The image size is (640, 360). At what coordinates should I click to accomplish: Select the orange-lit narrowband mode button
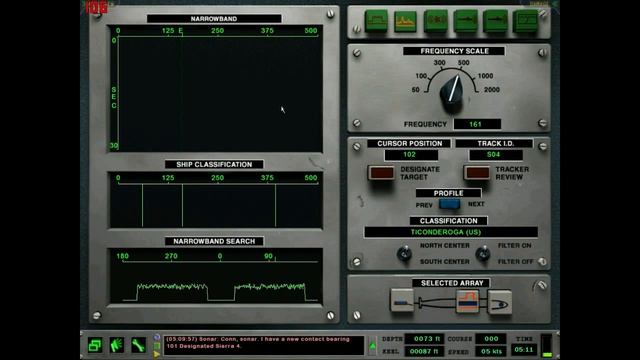pyautogui.click(x=405, y=21)
